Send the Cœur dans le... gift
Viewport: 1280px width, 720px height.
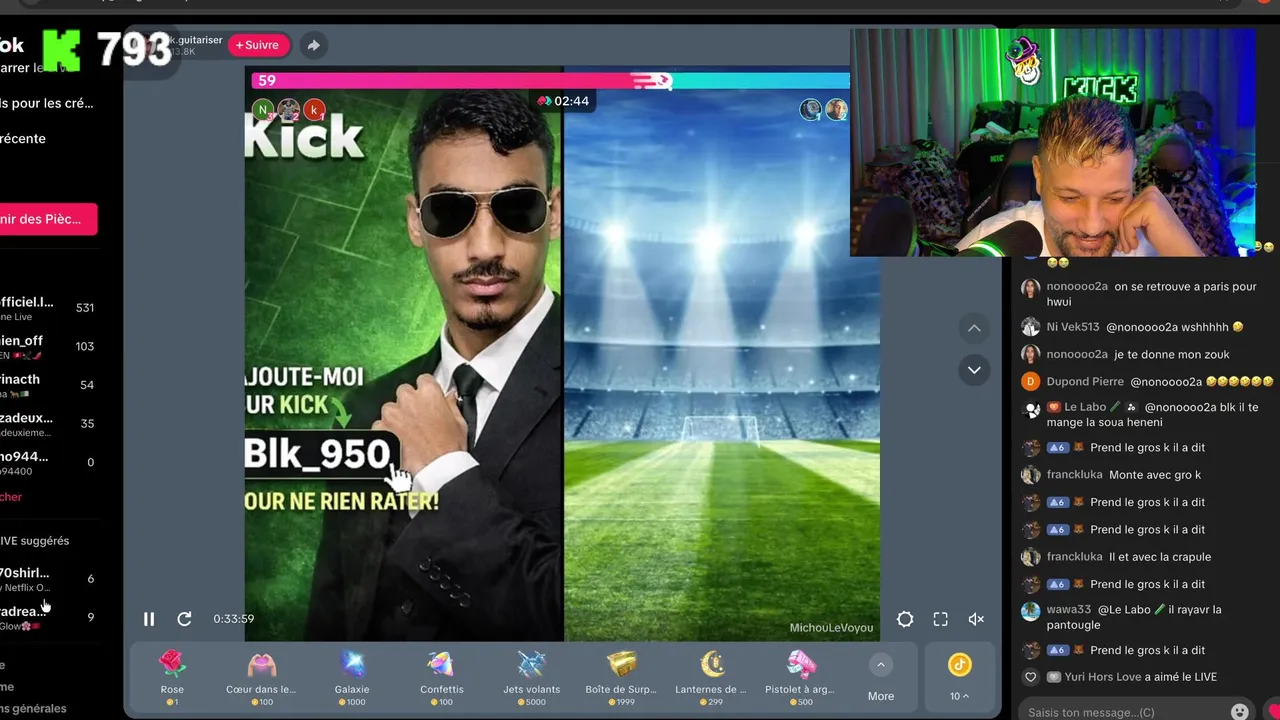click(x=261, y=677)
